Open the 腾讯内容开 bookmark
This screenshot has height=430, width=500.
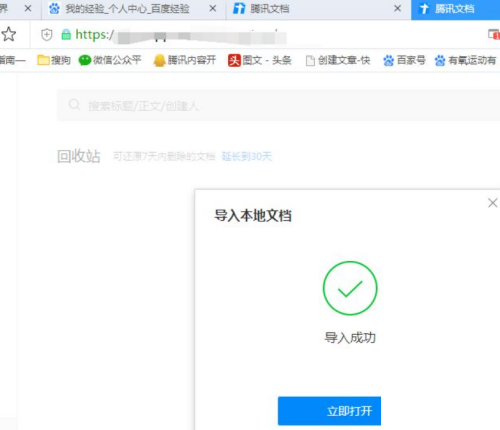click(184, 60)
